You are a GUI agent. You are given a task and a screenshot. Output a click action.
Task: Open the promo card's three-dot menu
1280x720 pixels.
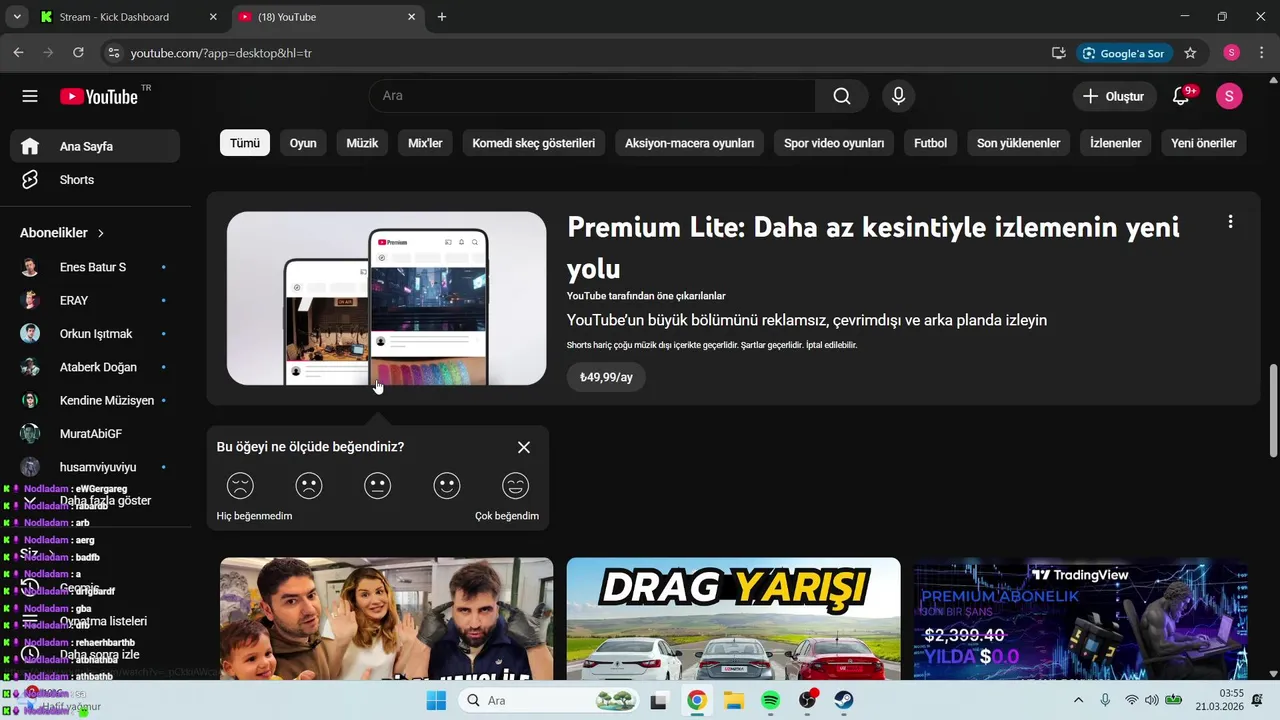(1230, 222)
